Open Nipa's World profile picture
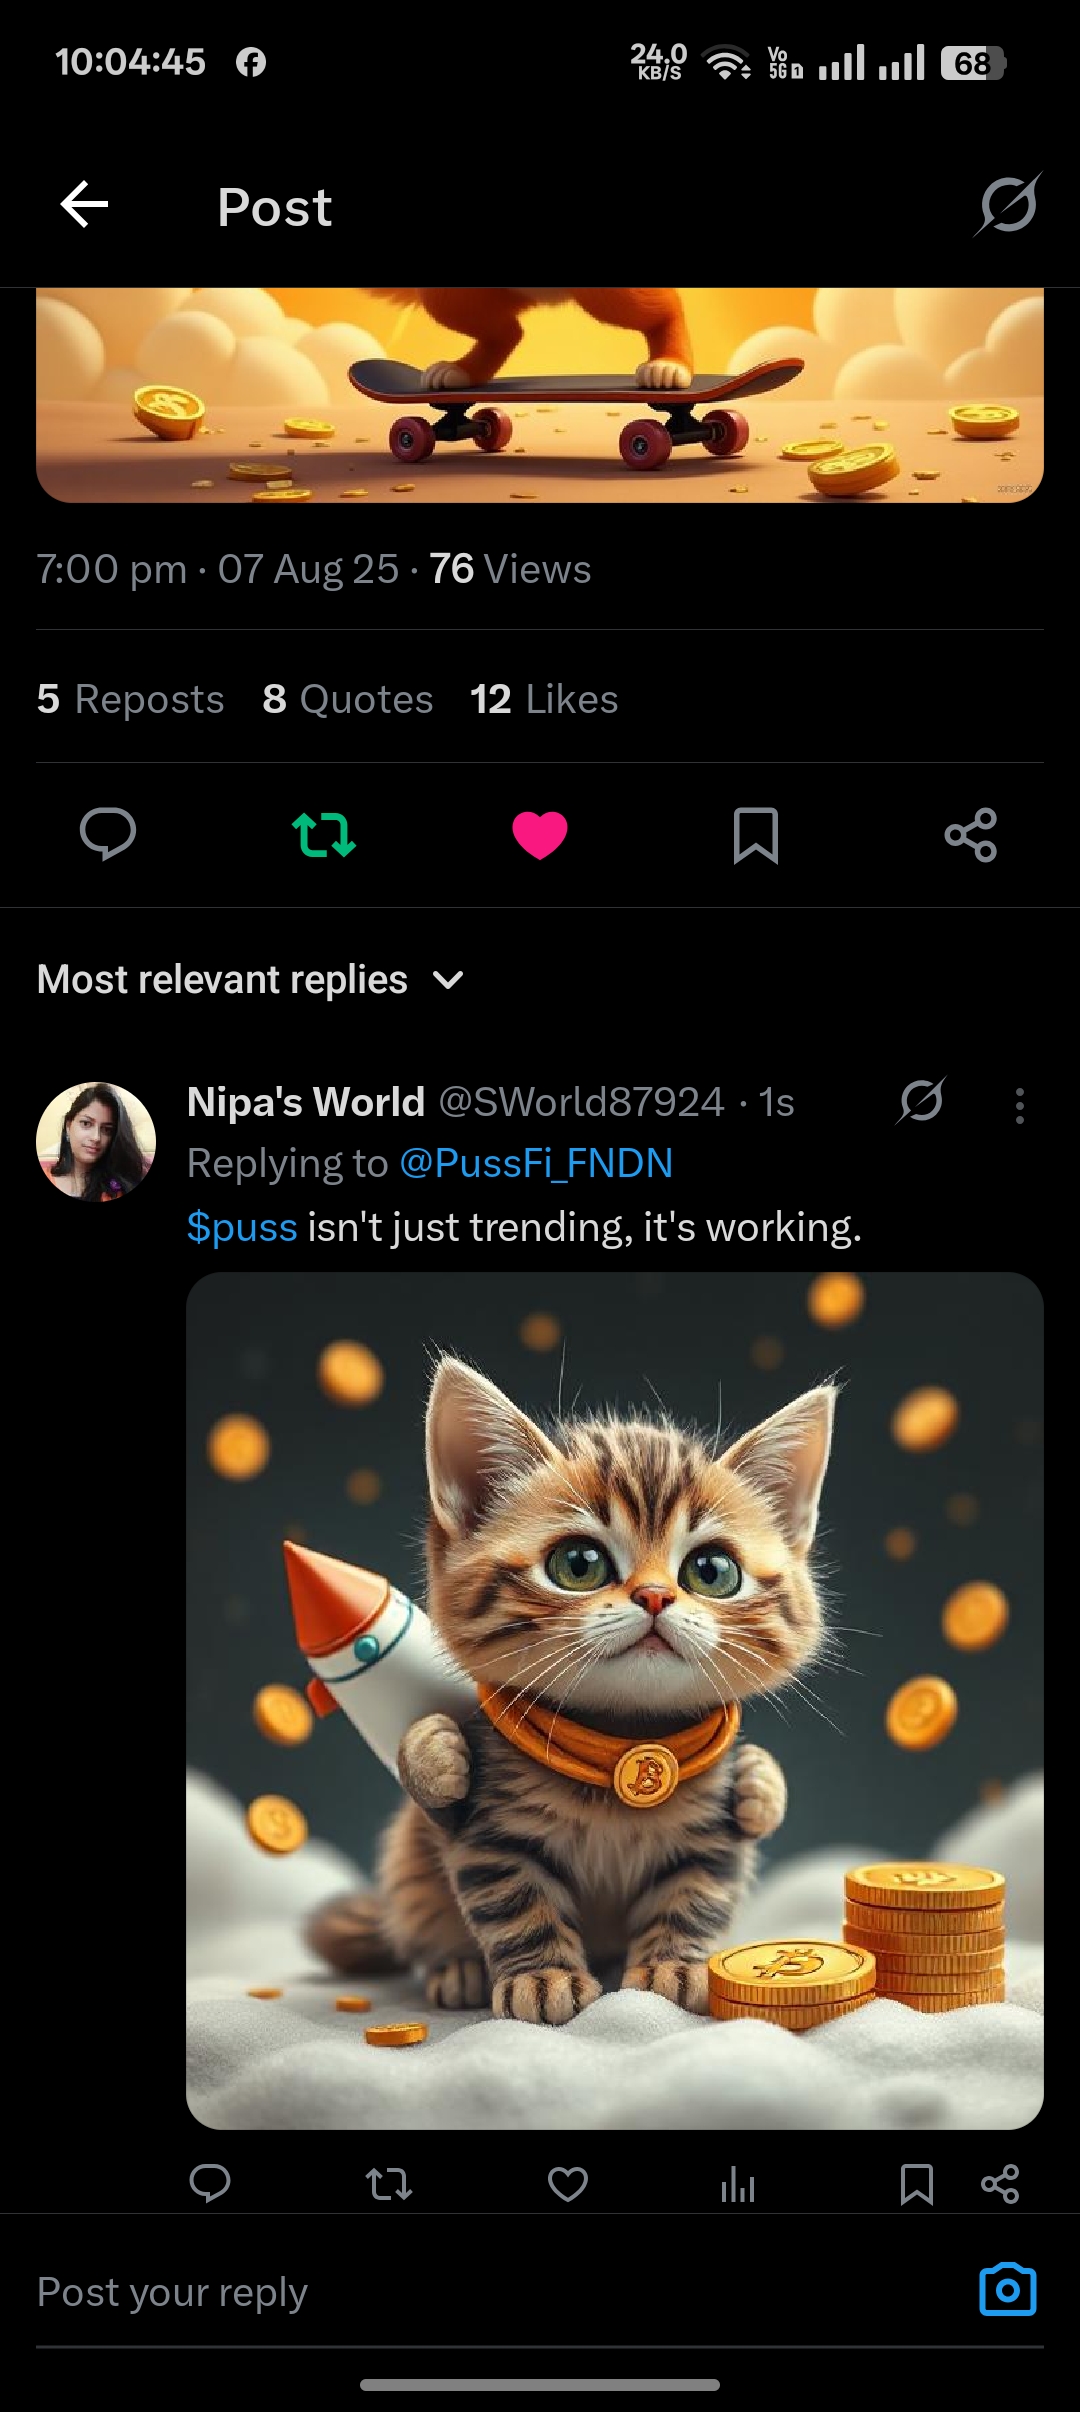This screenshot has width=1080, height=2412. coord(96,1141)
